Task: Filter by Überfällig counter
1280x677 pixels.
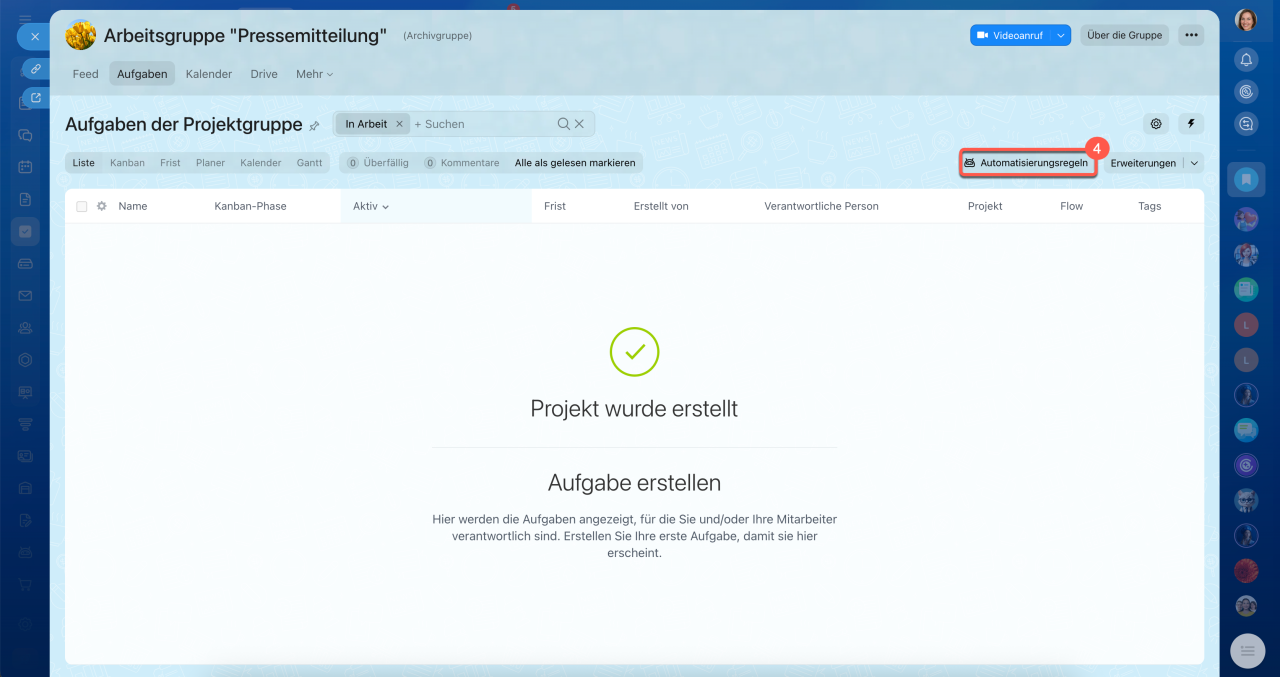Action: (378, 163)
